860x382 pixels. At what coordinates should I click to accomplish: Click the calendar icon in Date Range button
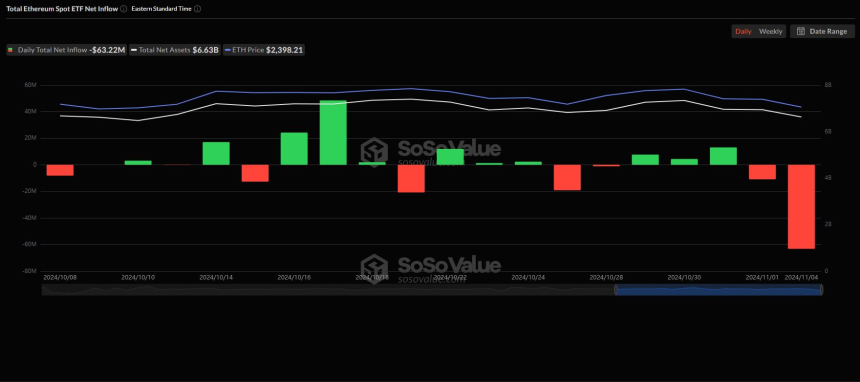coord(801,31)
